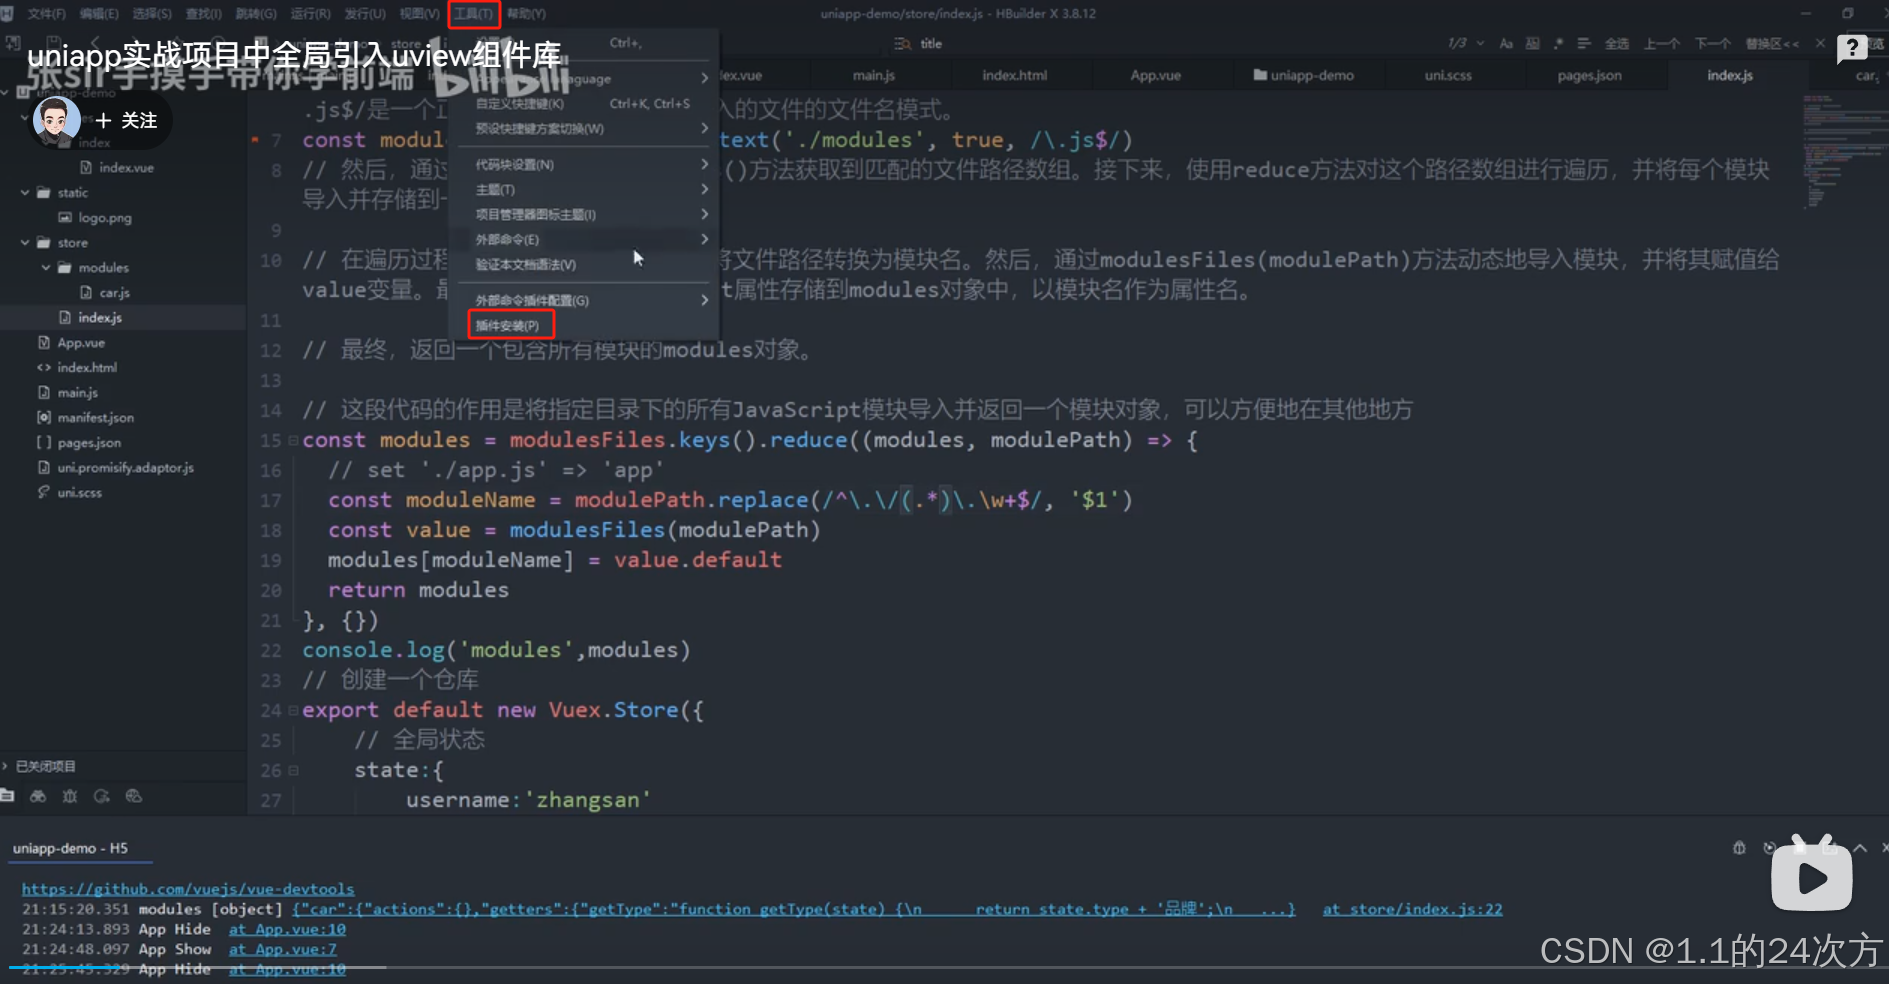Open the 视图(V) View menu
This screenshot has height=984, width=1889.
[x=419, y=14]
